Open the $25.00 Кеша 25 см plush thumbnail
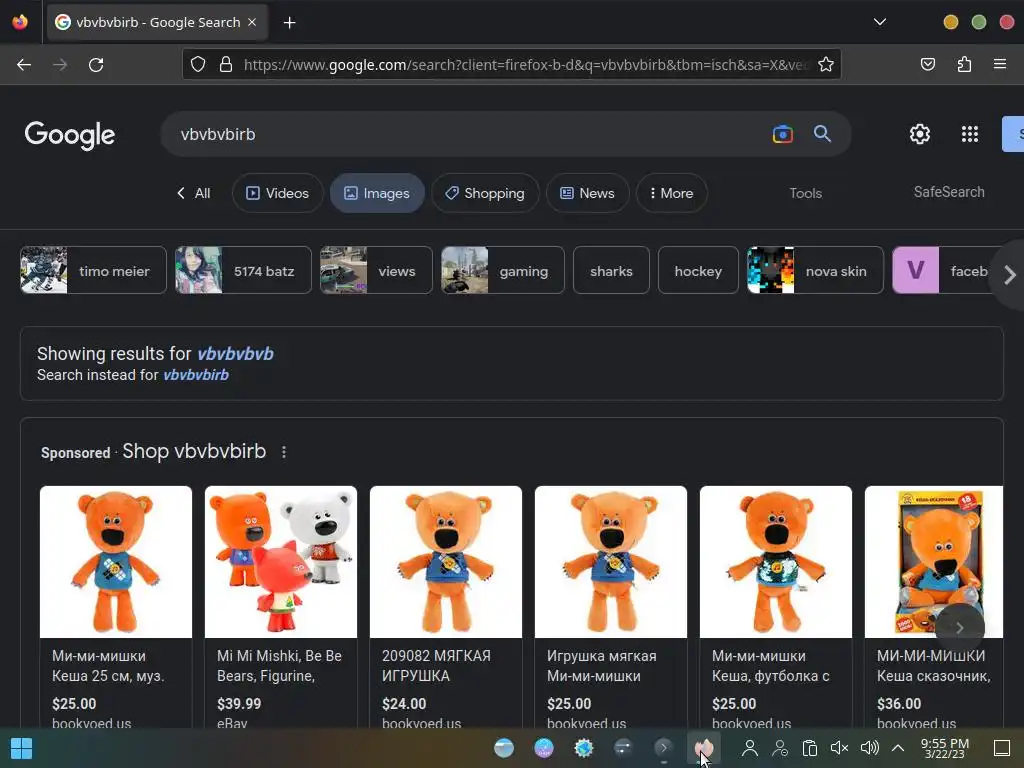1024x768 pixels. [116, 562]
